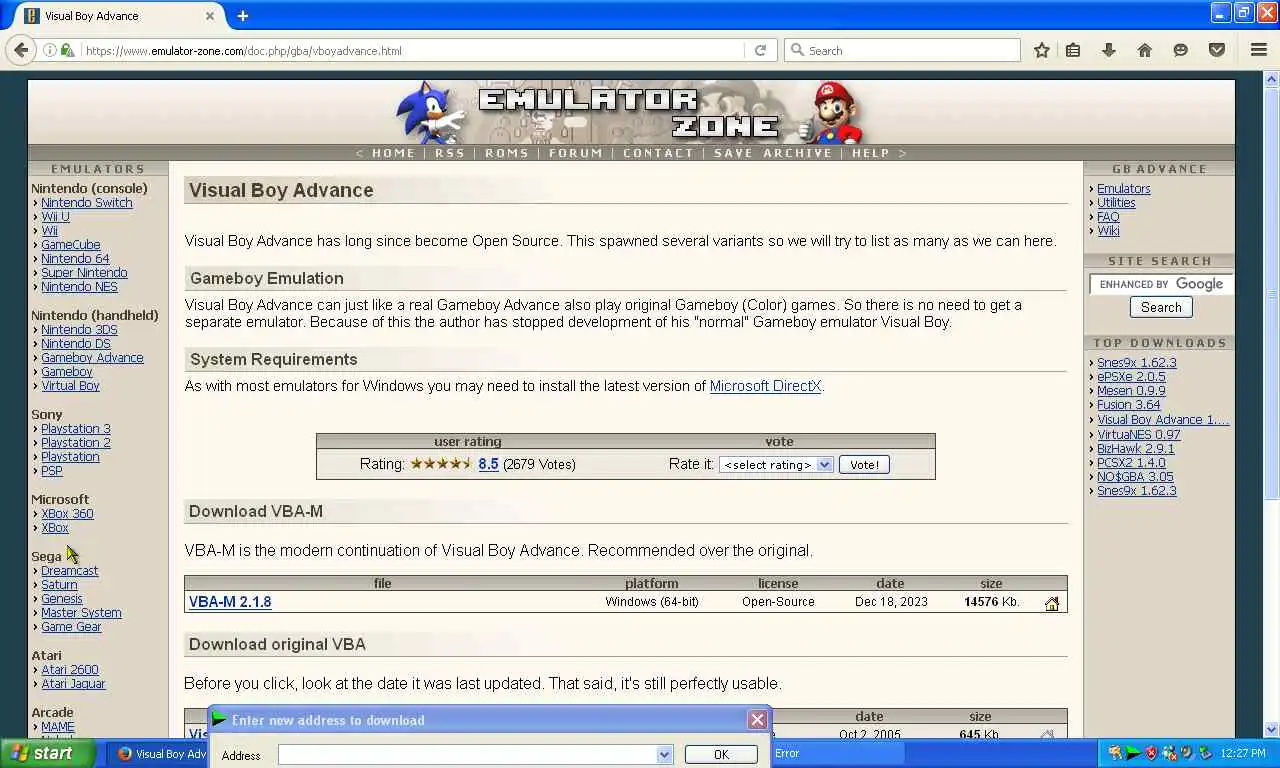Click the magnifier icon in the search box
The height and width of the screenshot is (768, 1280).
[797, 50]
